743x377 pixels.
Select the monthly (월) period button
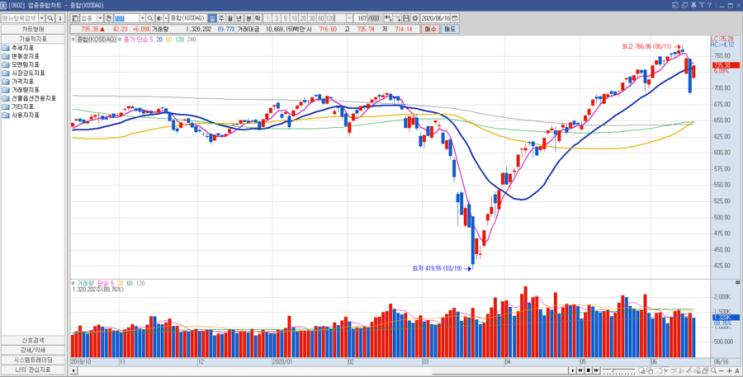coord(229,18)
